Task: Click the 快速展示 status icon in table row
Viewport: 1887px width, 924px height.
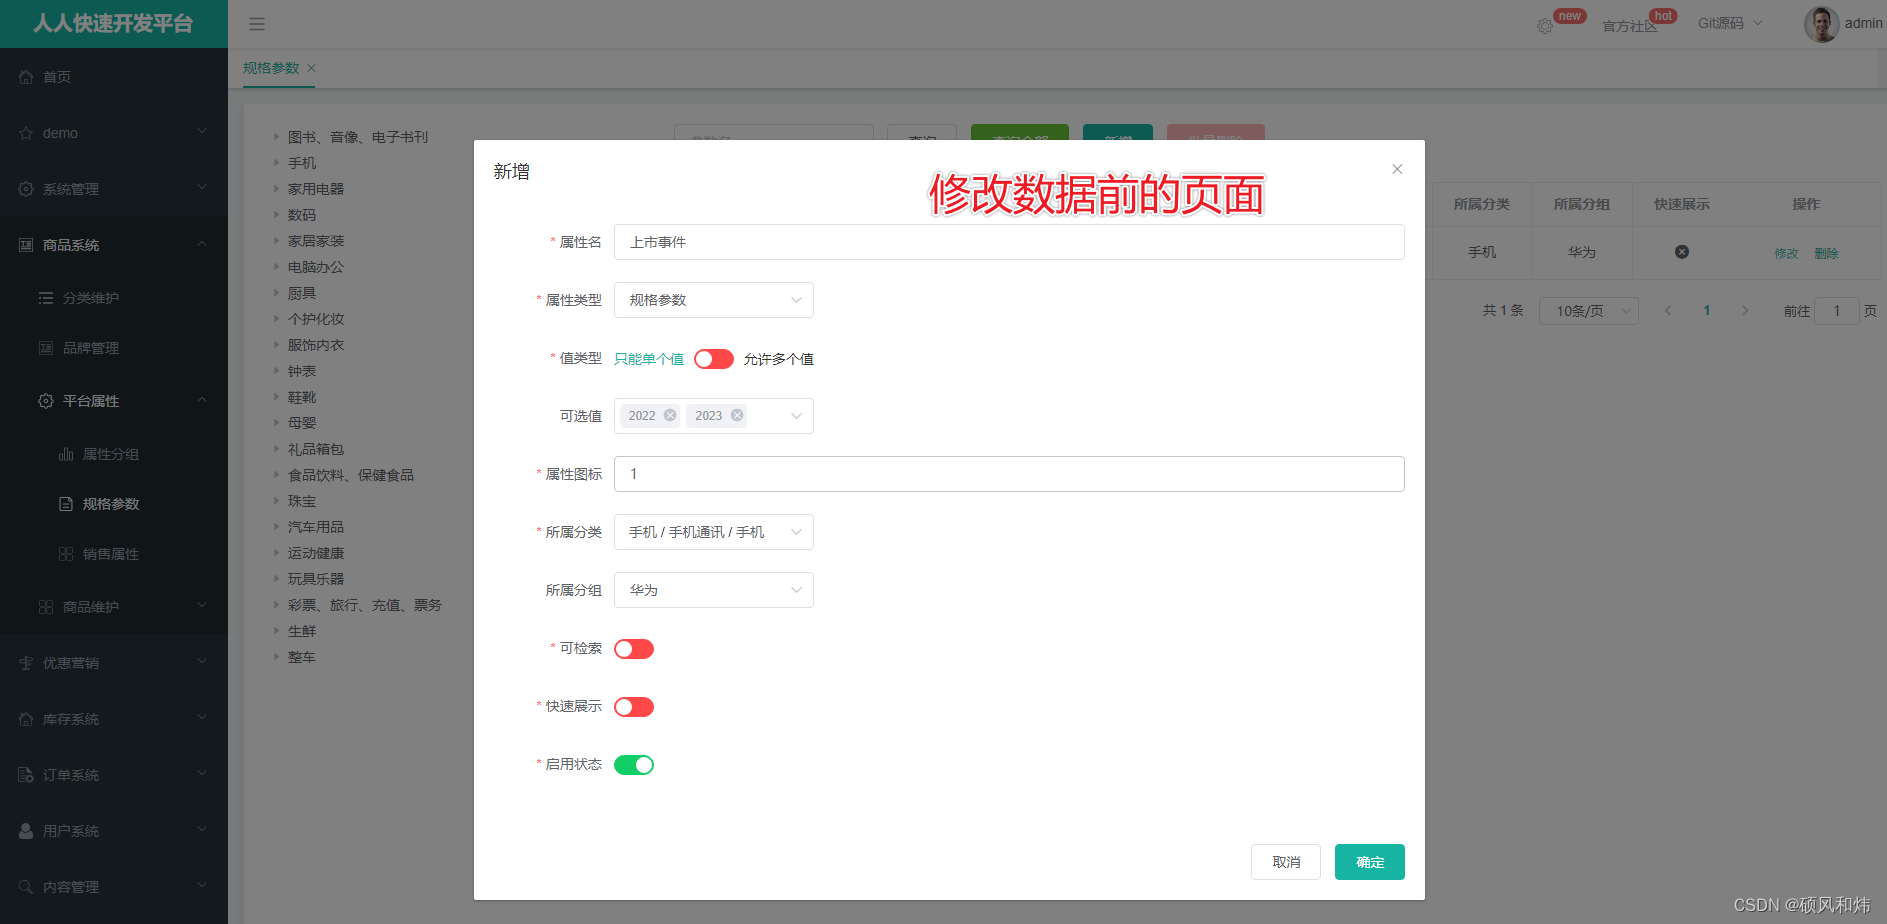Action: pos(1682,252)
